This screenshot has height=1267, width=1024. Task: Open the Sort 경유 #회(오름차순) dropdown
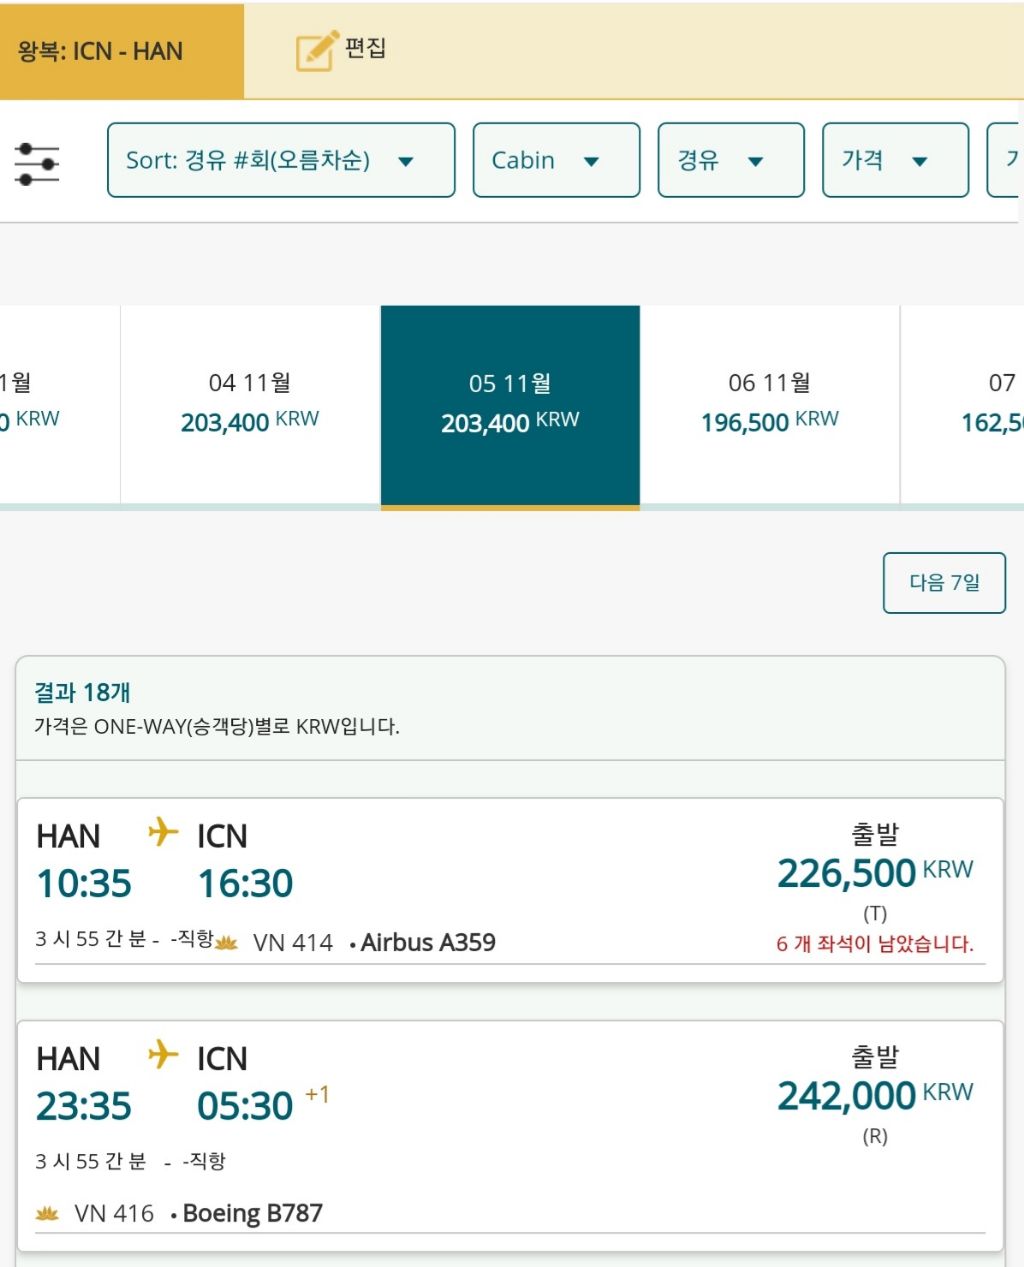coord(281,160)
